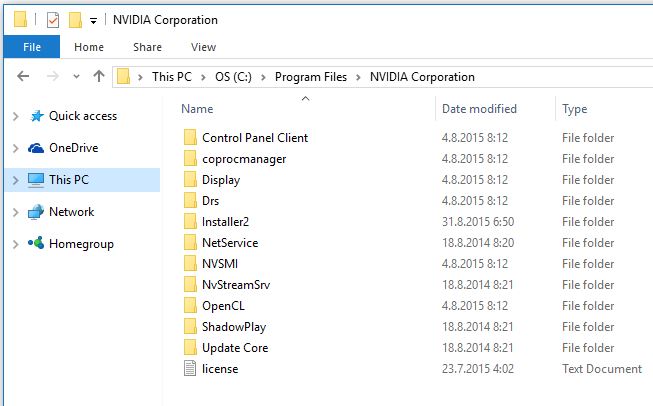The height and width of the screenshot is (406, 653).
Task: Click the Up one level arrow
Action: coord(99,76)
